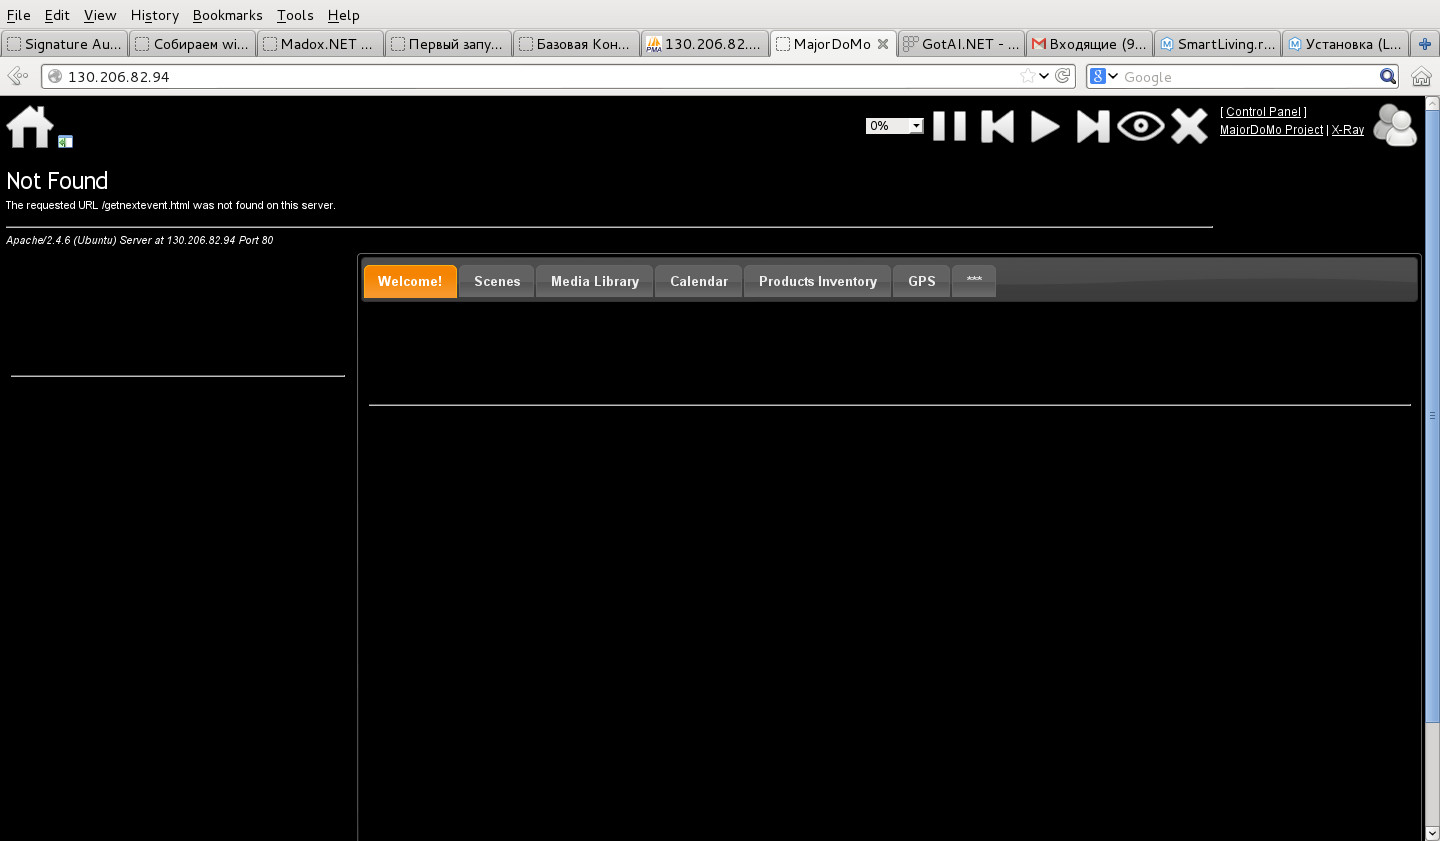
Task: Expand the bookmark star dropdown arrow
Action: click(x=1044, y=76)
